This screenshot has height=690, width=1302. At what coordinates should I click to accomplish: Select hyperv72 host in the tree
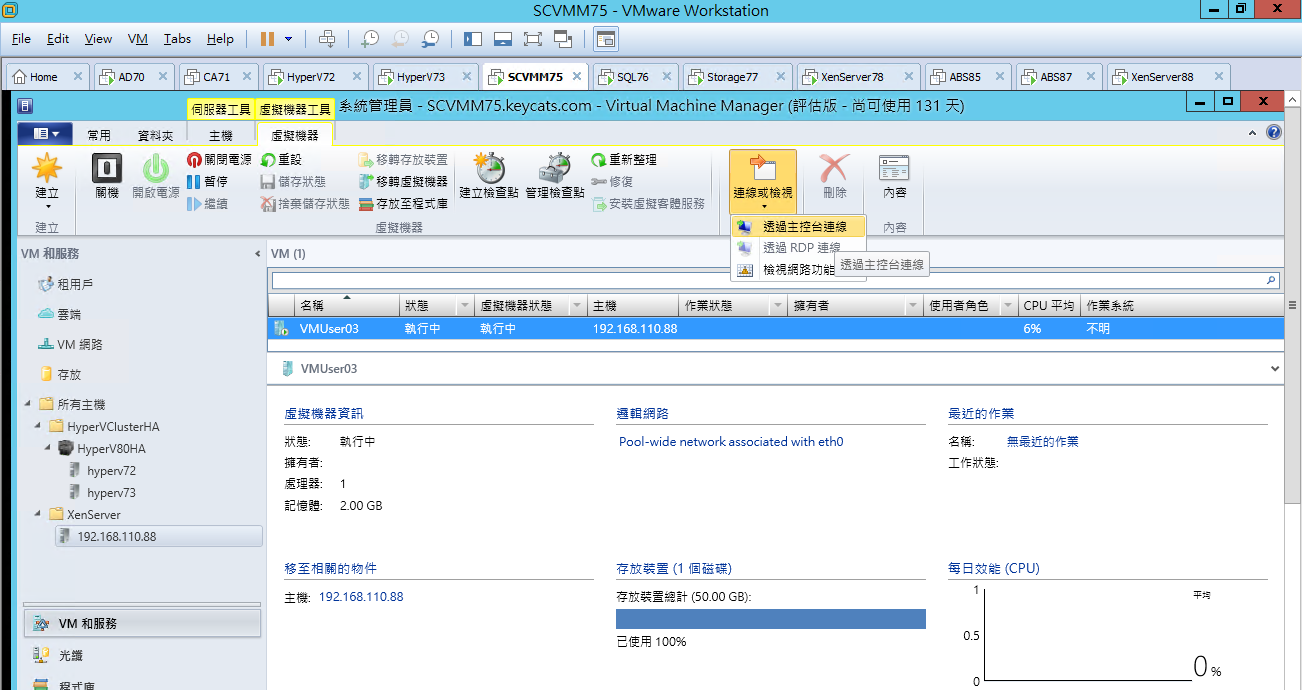click(x=111, y=471)
